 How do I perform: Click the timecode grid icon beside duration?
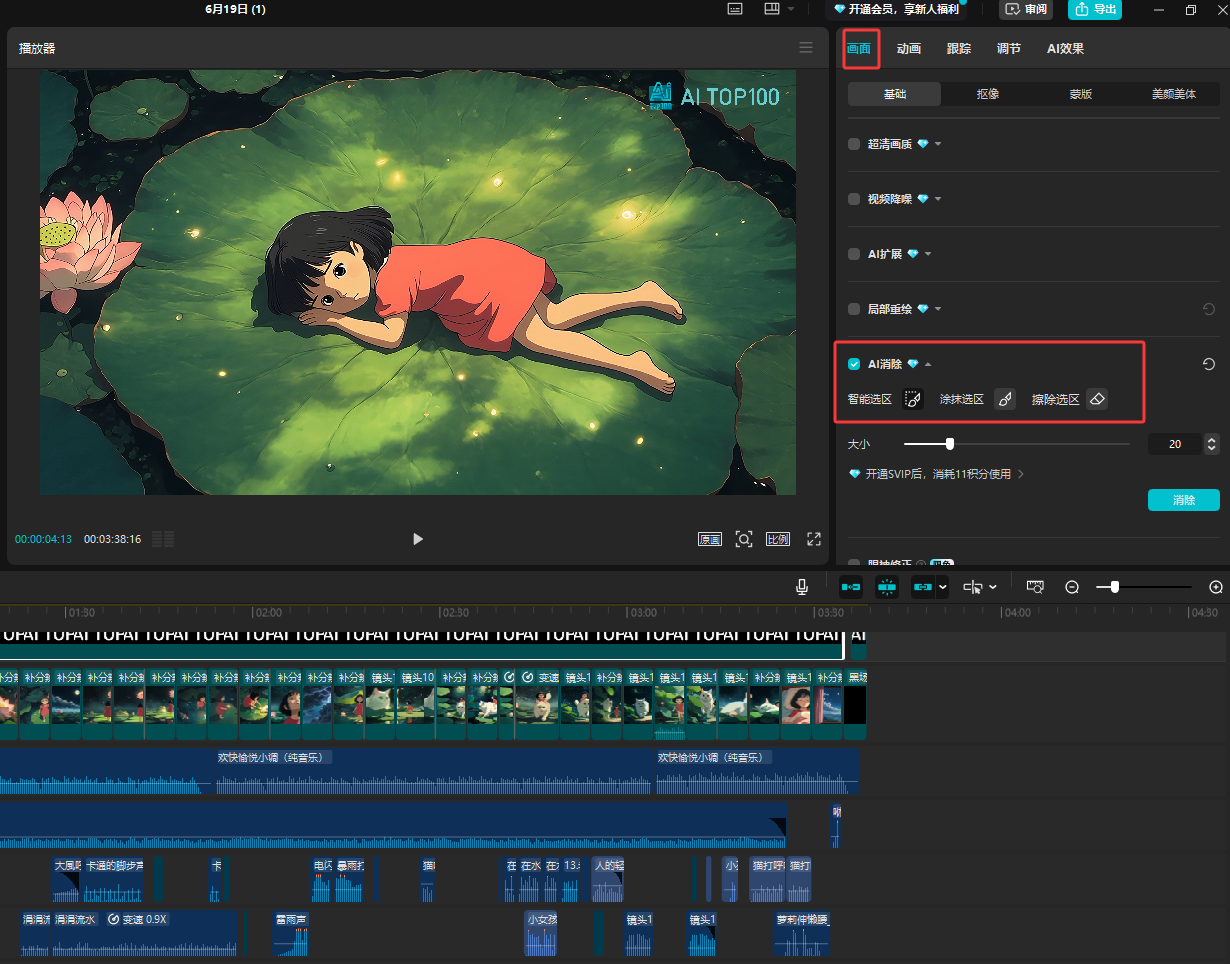point(163,539)
